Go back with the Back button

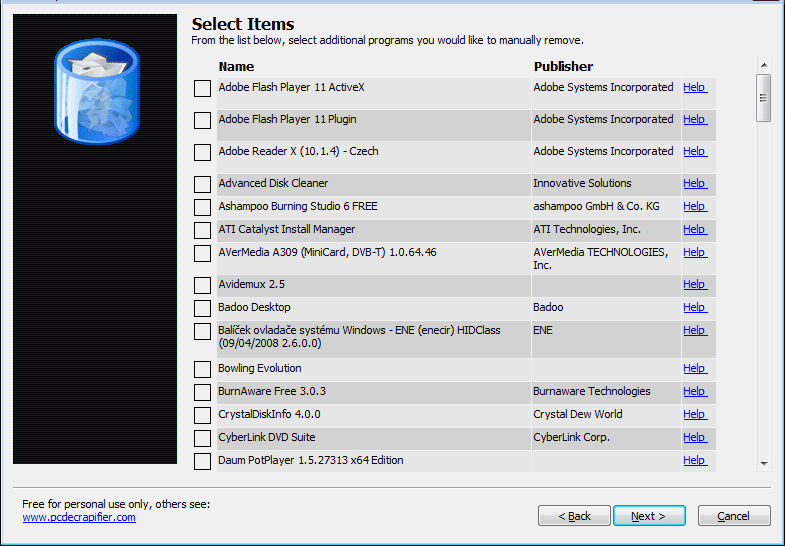click(x=574, y=516)
